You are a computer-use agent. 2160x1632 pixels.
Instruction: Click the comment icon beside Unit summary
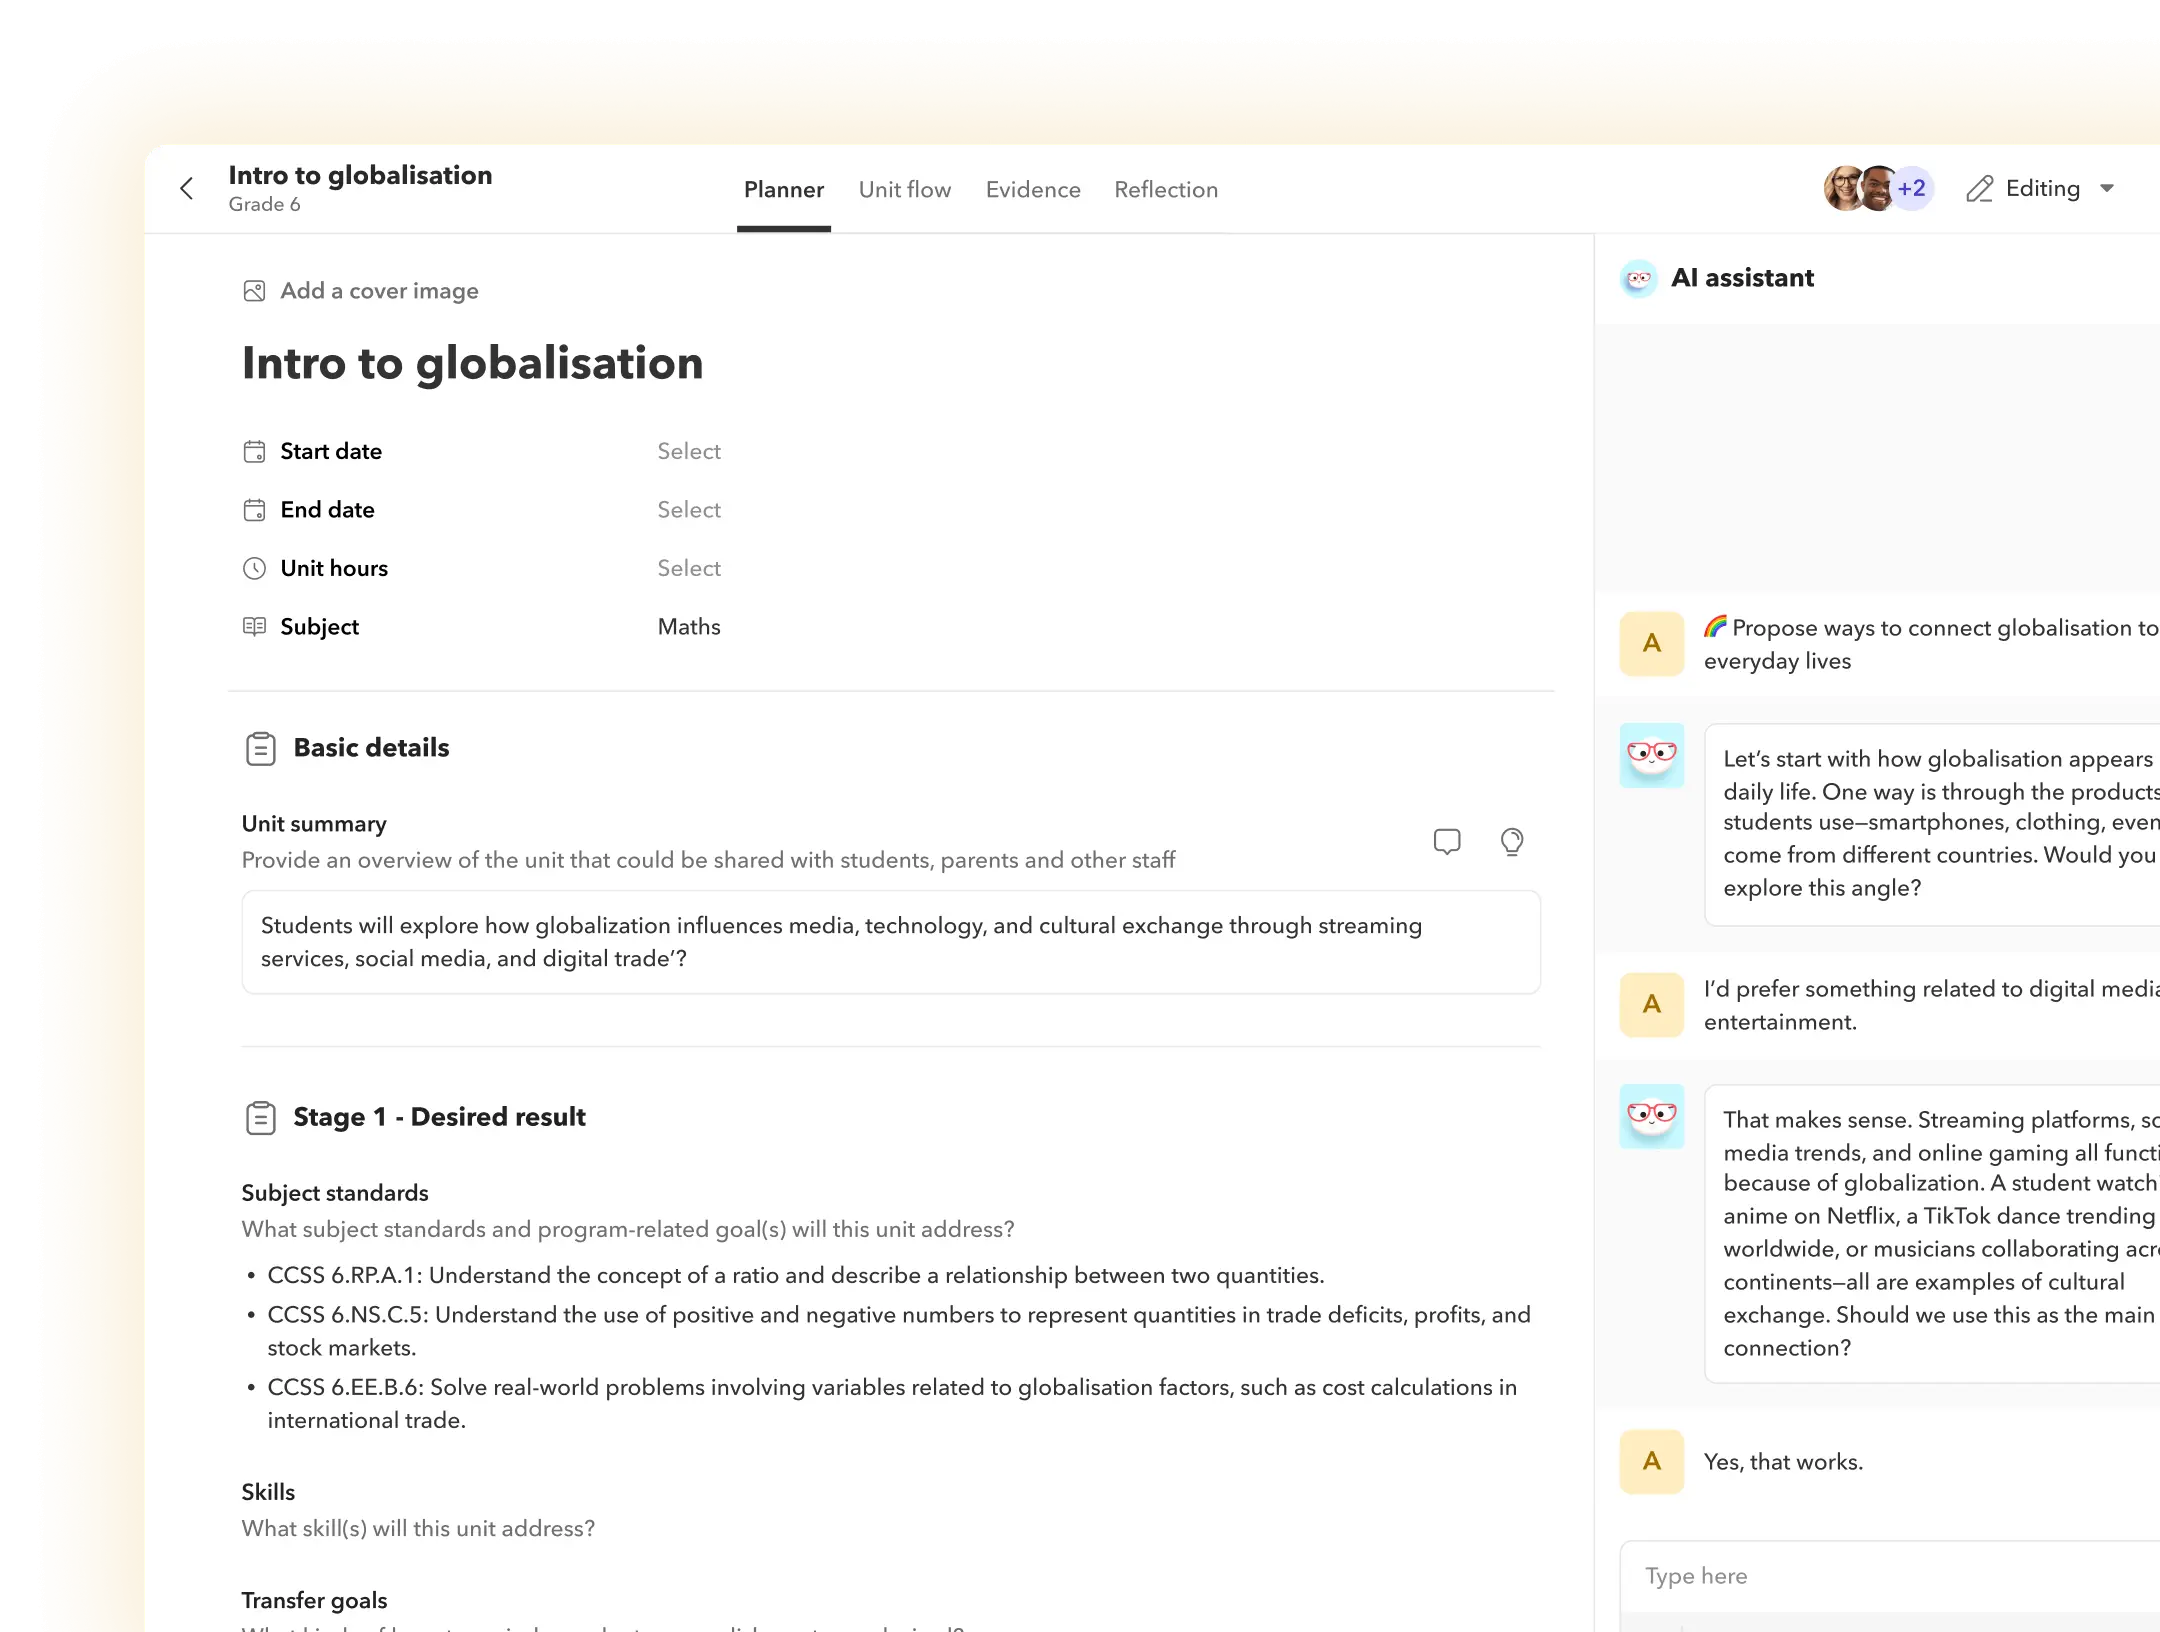click(x=1446, y=842)
